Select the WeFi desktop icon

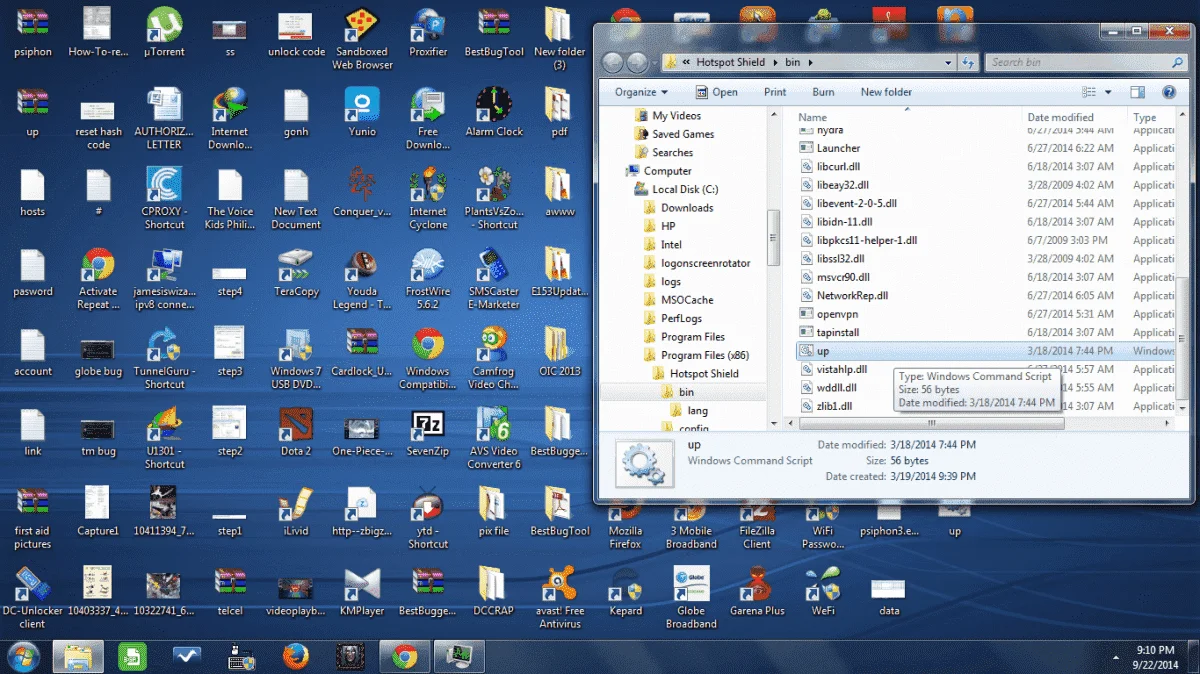coord(823,591)
